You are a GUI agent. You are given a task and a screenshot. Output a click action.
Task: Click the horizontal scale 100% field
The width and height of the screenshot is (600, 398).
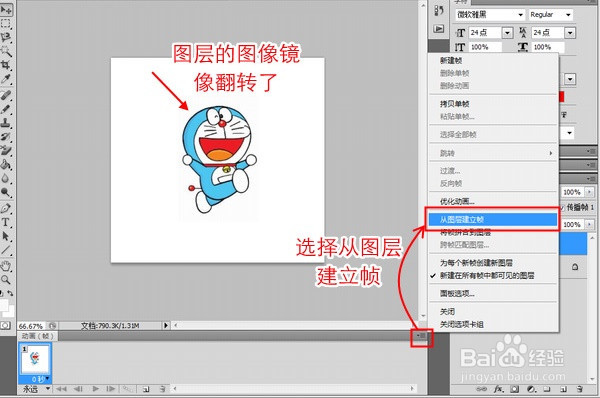[x=548, y=47]
